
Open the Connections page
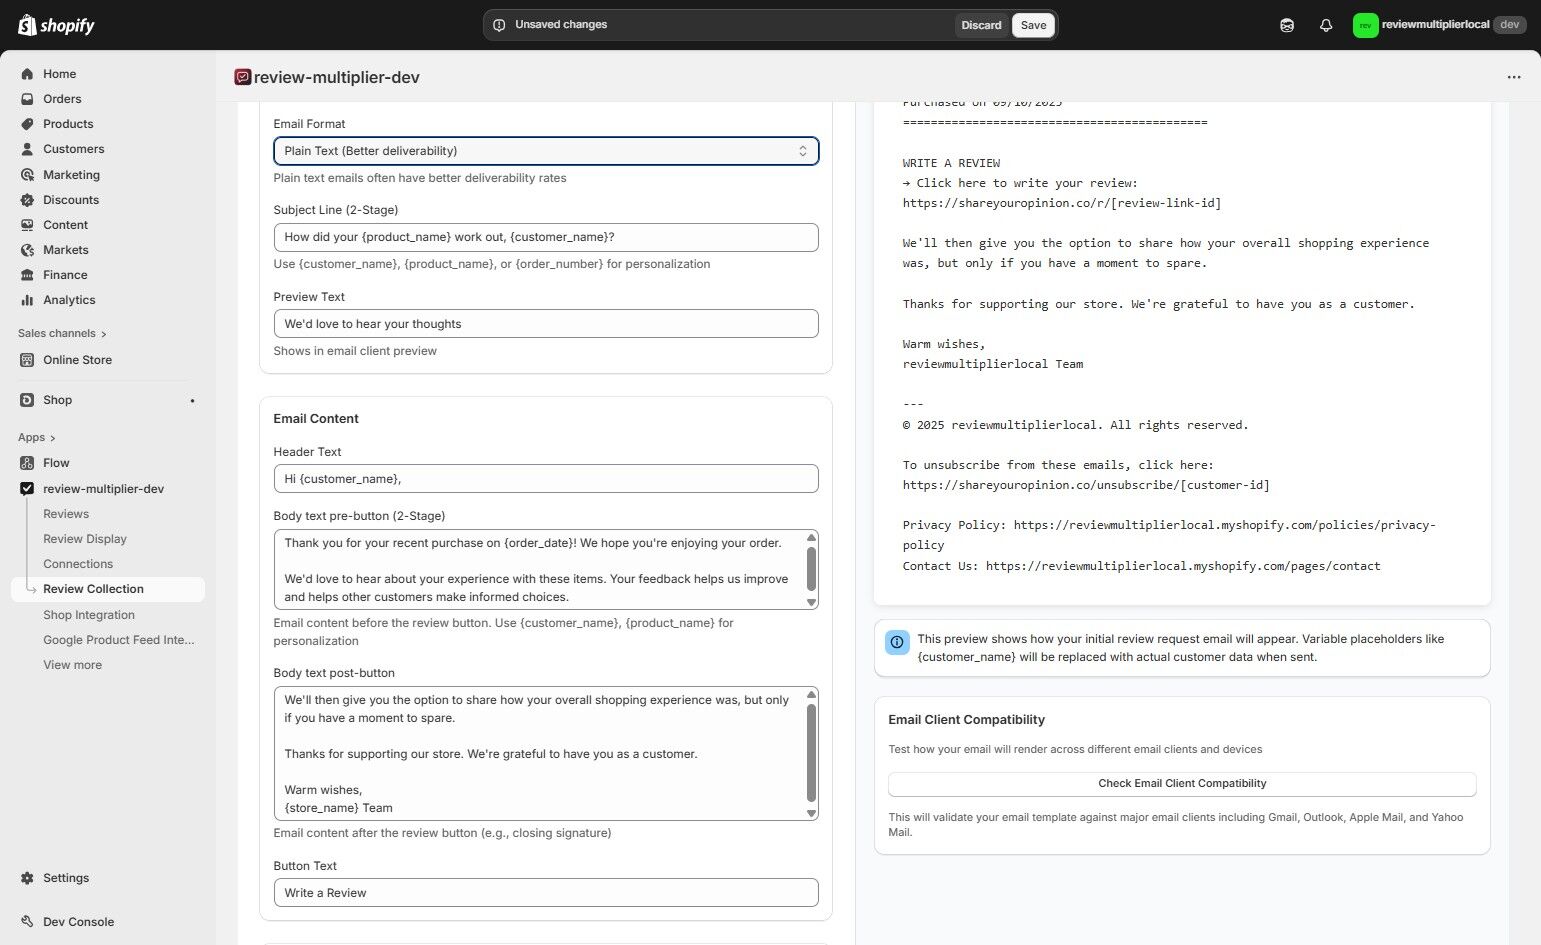[78, 563]
